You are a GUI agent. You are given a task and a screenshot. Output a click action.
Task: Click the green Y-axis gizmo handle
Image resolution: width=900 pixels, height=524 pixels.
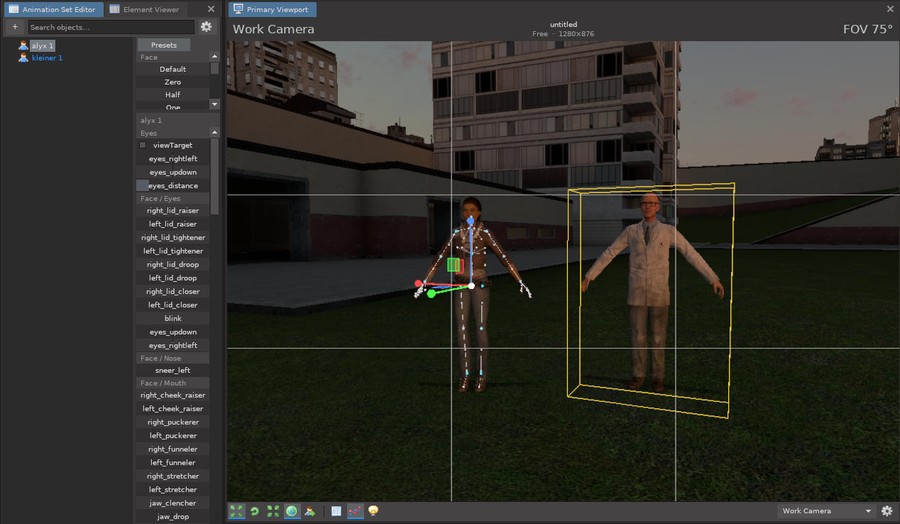point(431,294)
